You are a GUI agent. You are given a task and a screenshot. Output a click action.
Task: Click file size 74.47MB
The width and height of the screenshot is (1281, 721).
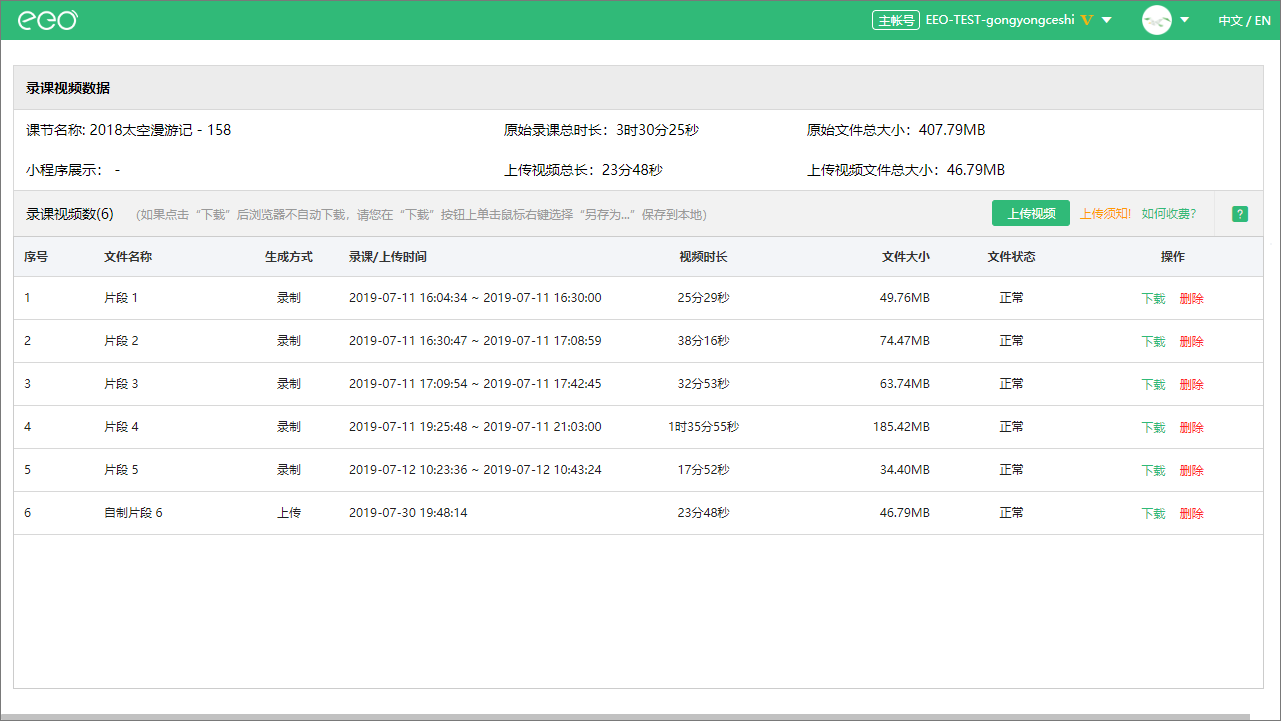(x=905, y=341)
